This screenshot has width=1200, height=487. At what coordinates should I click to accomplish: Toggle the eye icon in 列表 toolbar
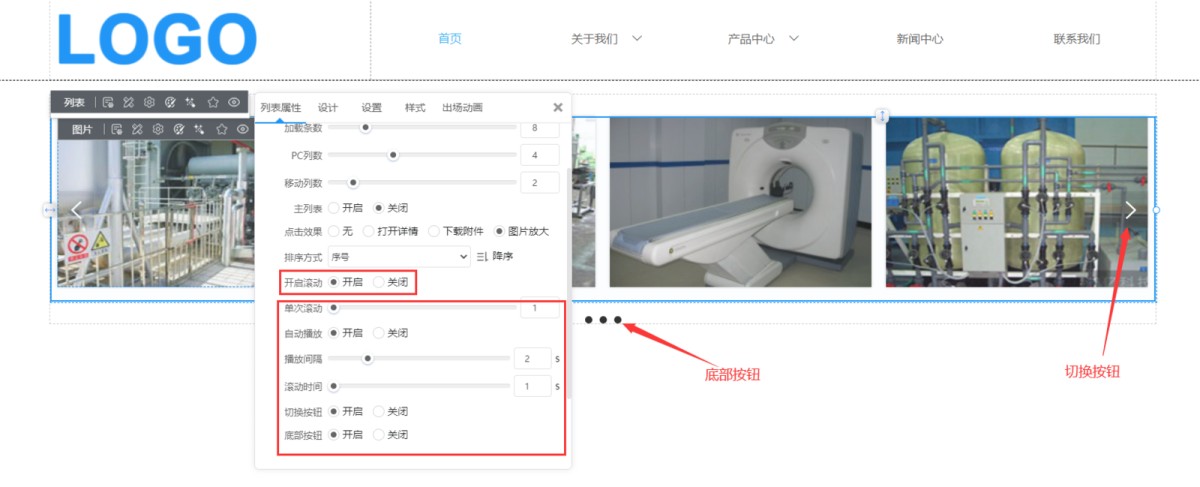234,102
